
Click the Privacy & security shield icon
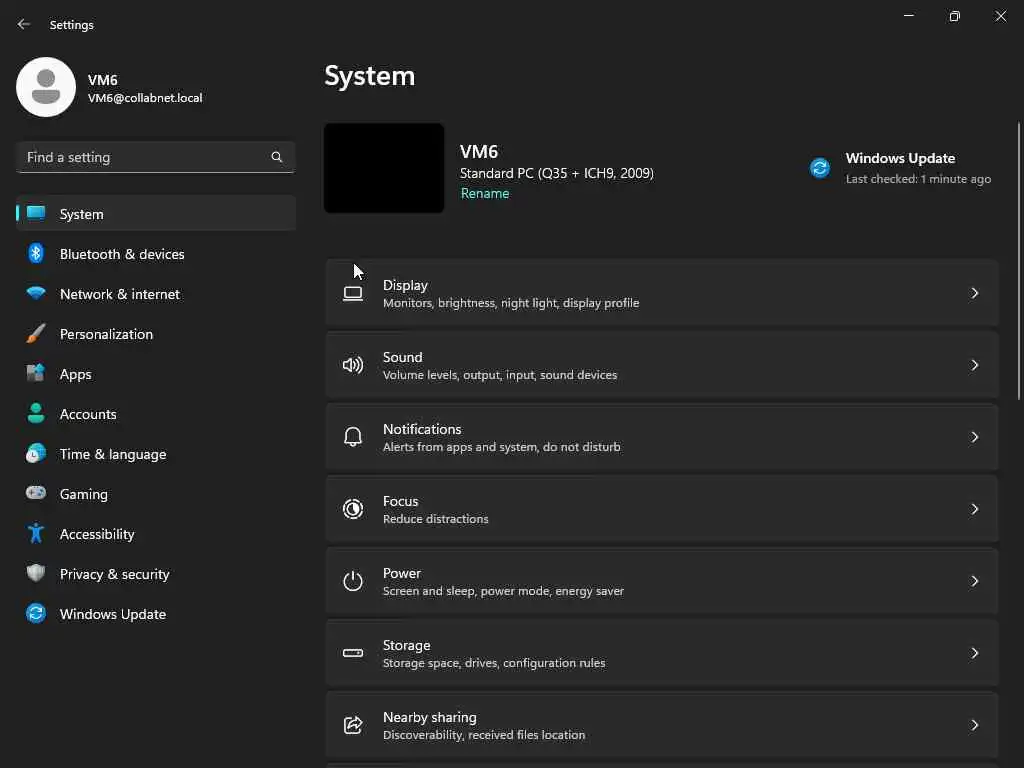36,574
